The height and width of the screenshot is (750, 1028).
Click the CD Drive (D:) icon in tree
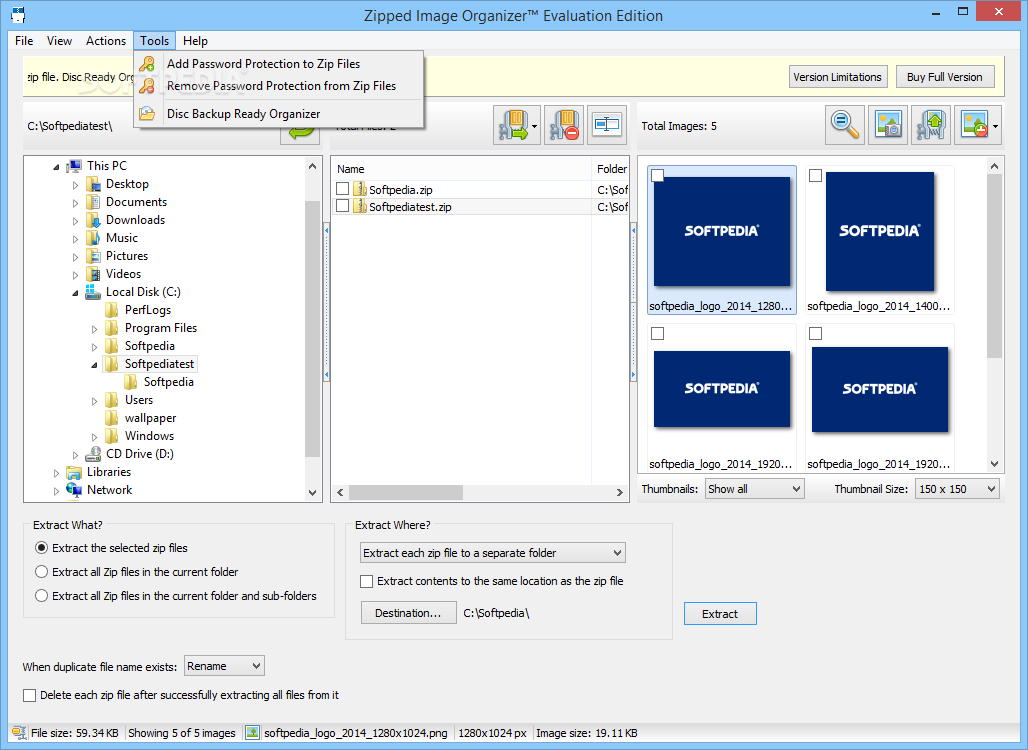click(x=93, y=454)
